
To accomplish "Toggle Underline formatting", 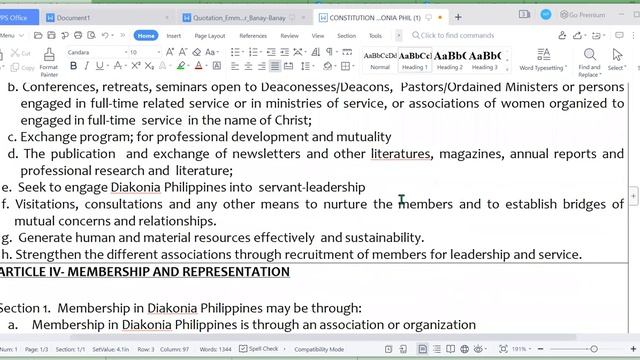I will click(99, 66).
